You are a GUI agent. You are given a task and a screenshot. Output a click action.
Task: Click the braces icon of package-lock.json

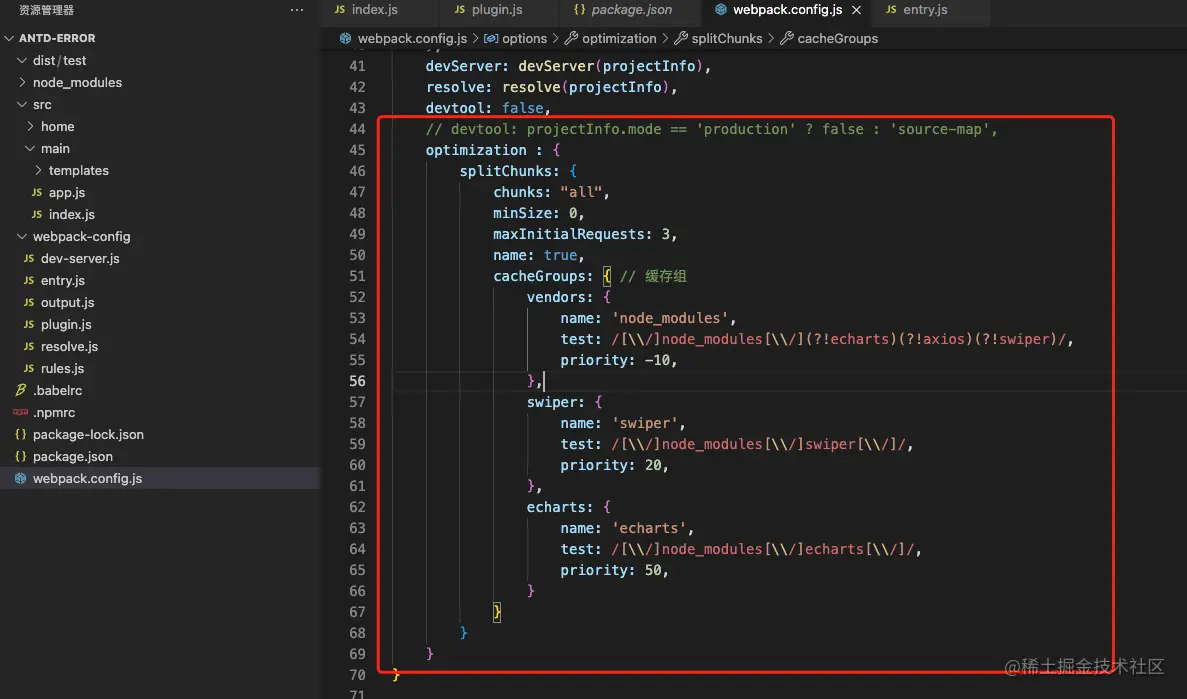[x=20, y=434]
